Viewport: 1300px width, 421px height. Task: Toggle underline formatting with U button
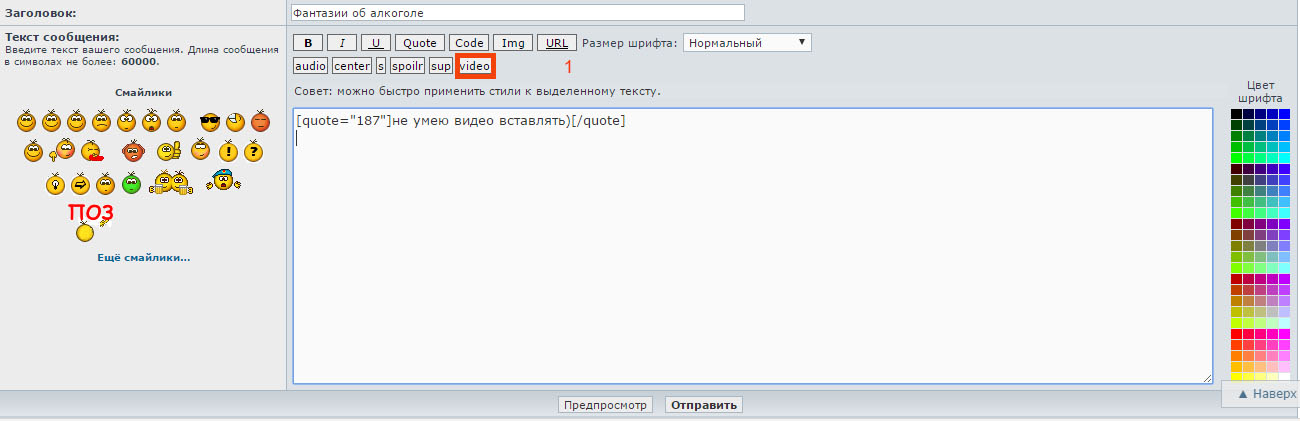[376, 43]
